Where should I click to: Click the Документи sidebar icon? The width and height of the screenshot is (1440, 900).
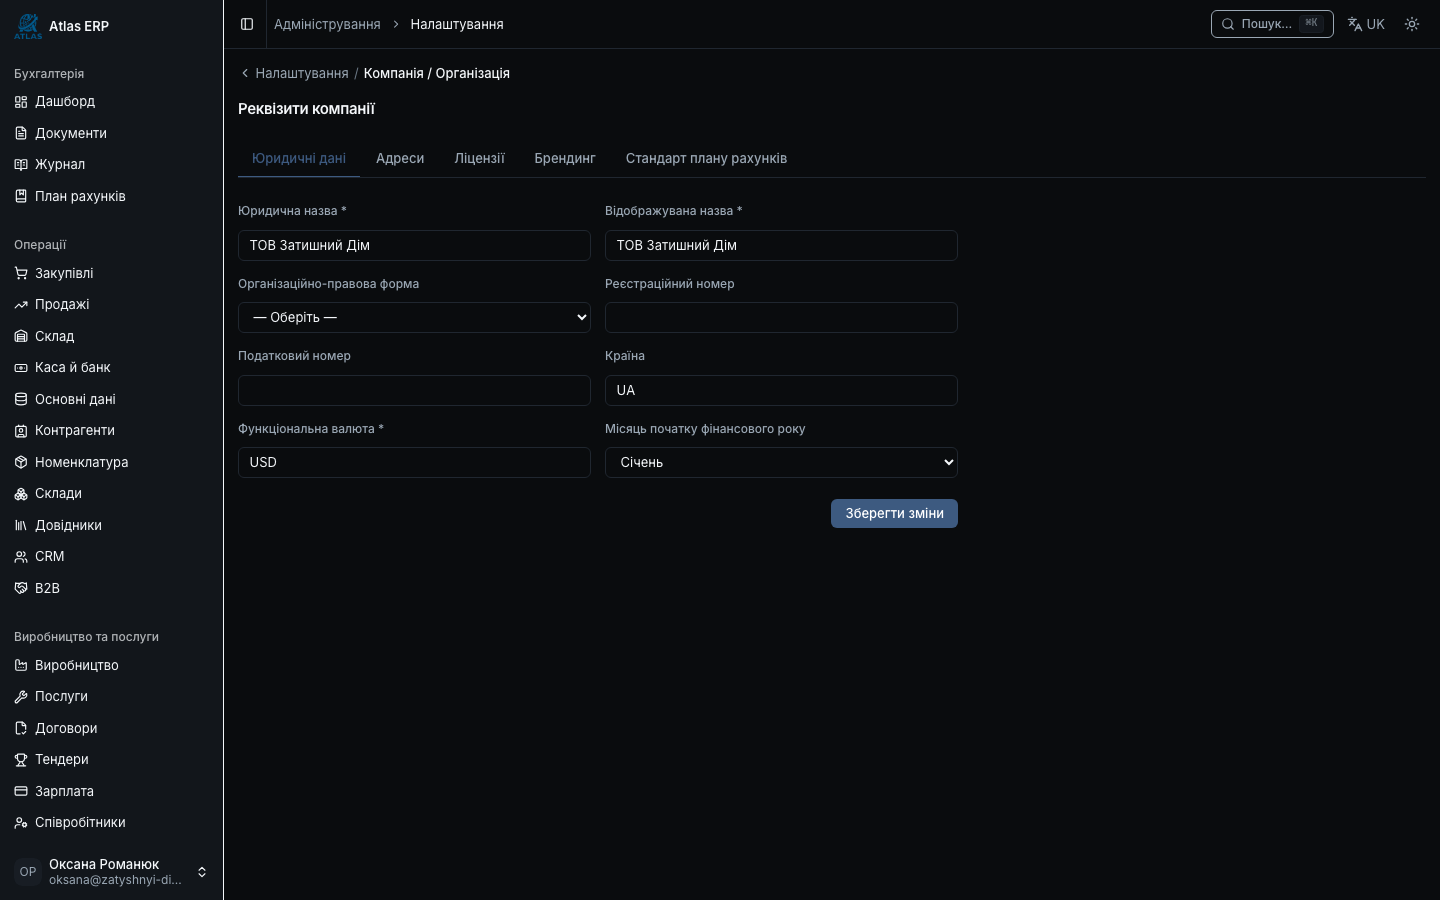(x=21, y=133)
